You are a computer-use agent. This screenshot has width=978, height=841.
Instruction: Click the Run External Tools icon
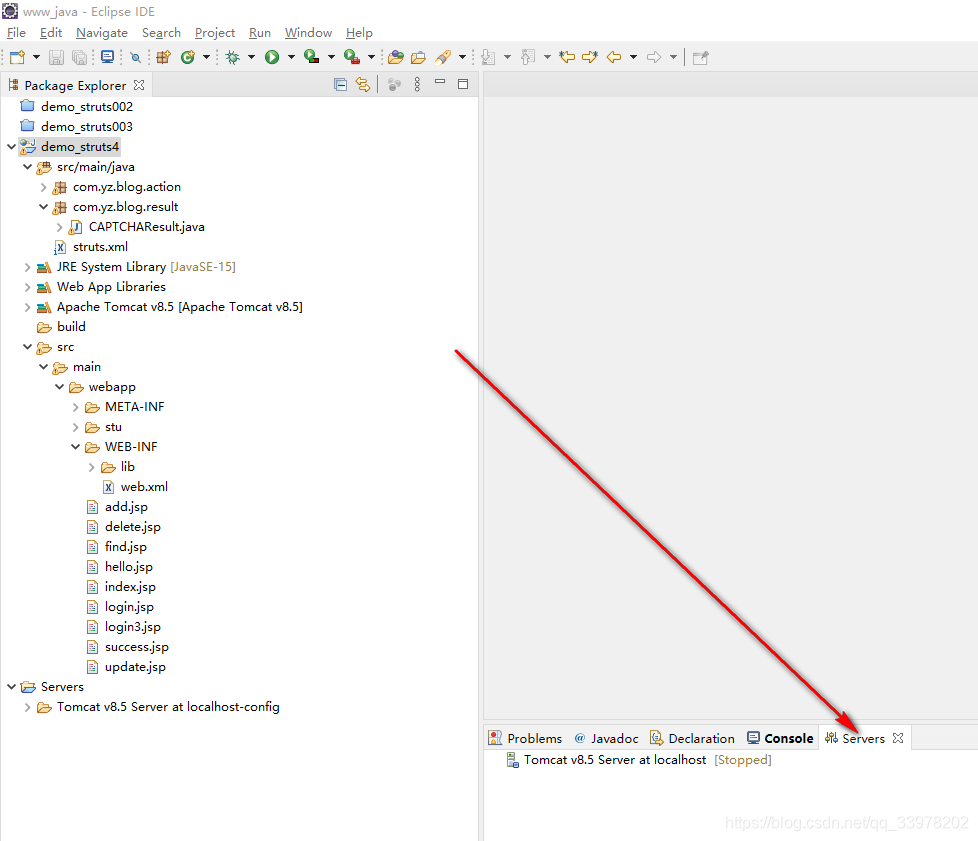[x=352, y=57]
